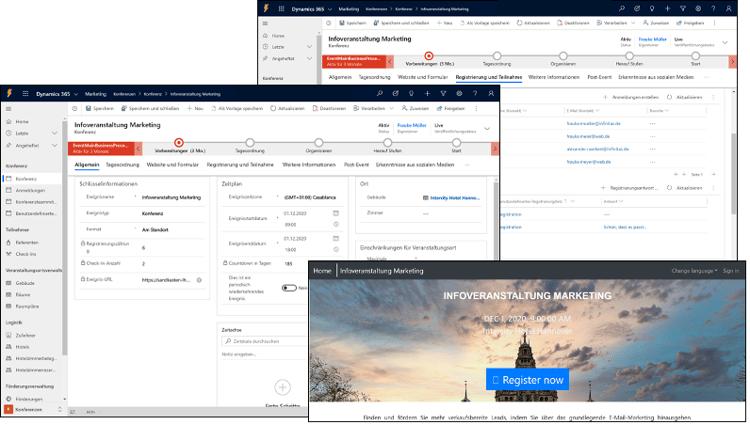This screenshot has width=750, height=425.
Task: Open calendar picker for Ereignisstartdatum
Action: pyautogui.click(x=336, y=213)
